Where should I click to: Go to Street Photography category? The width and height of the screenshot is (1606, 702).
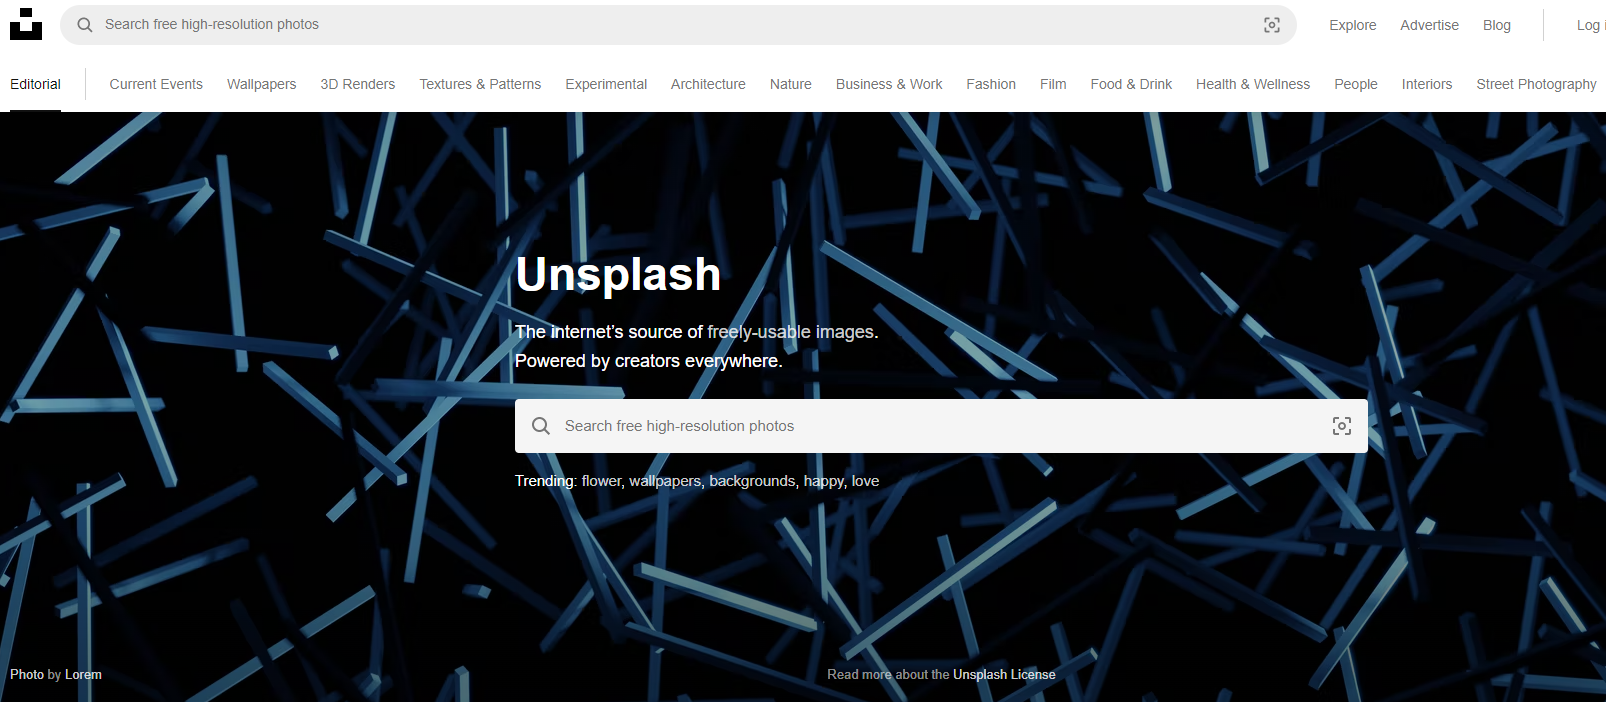tap(1537, 84)
